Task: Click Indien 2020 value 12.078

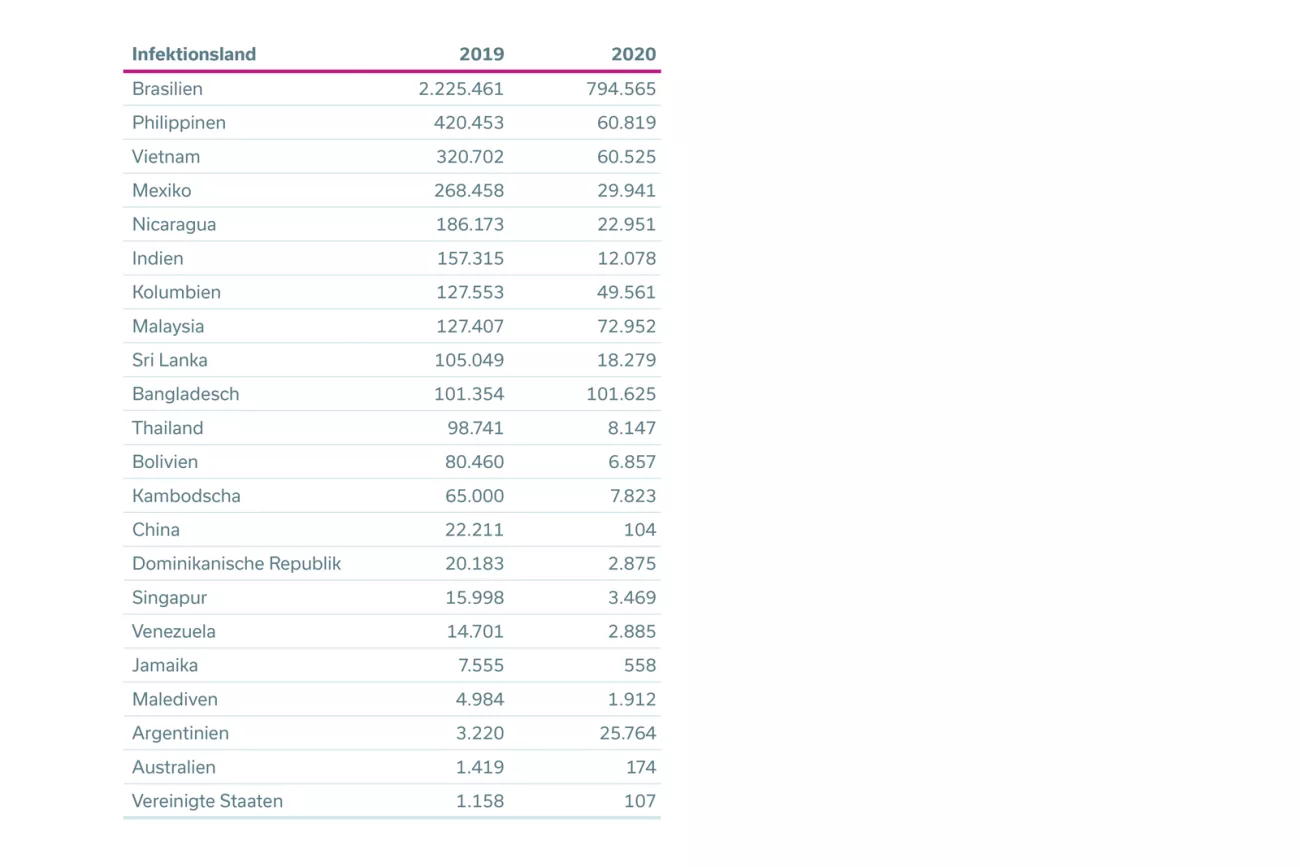Action: (627, 258)
